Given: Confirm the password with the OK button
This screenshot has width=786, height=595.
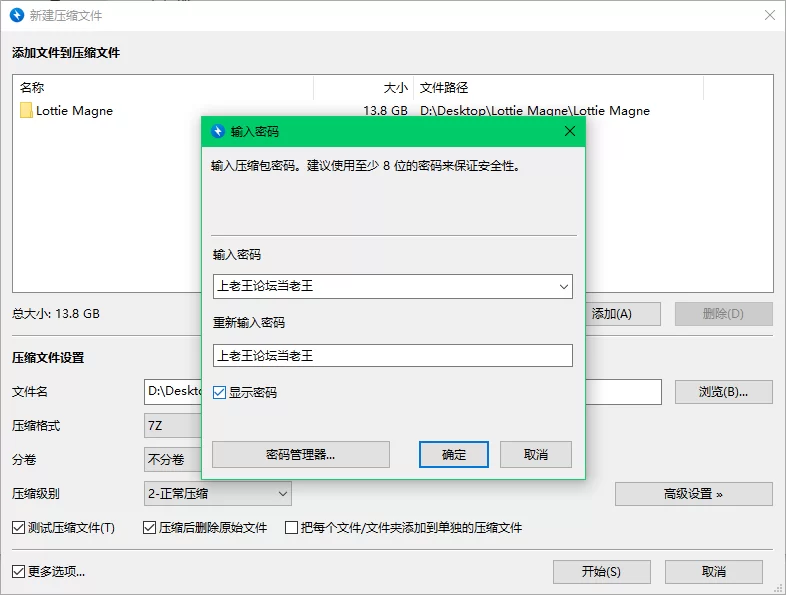Looking at the screenshot, I should [453, 454].
